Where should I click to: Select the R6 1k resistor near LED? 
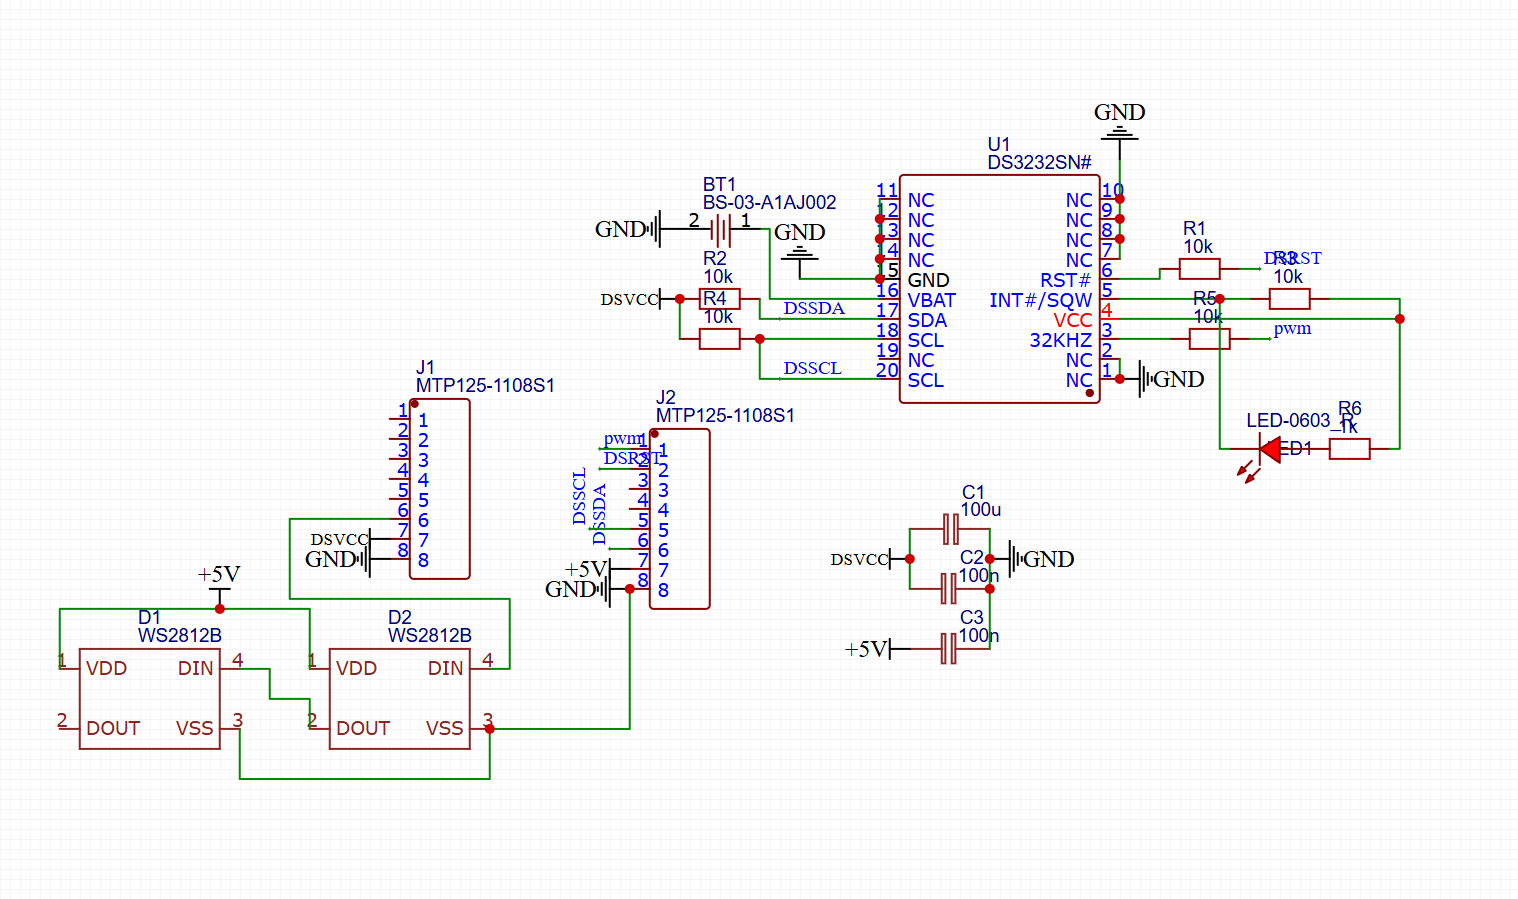point(1349,449)
